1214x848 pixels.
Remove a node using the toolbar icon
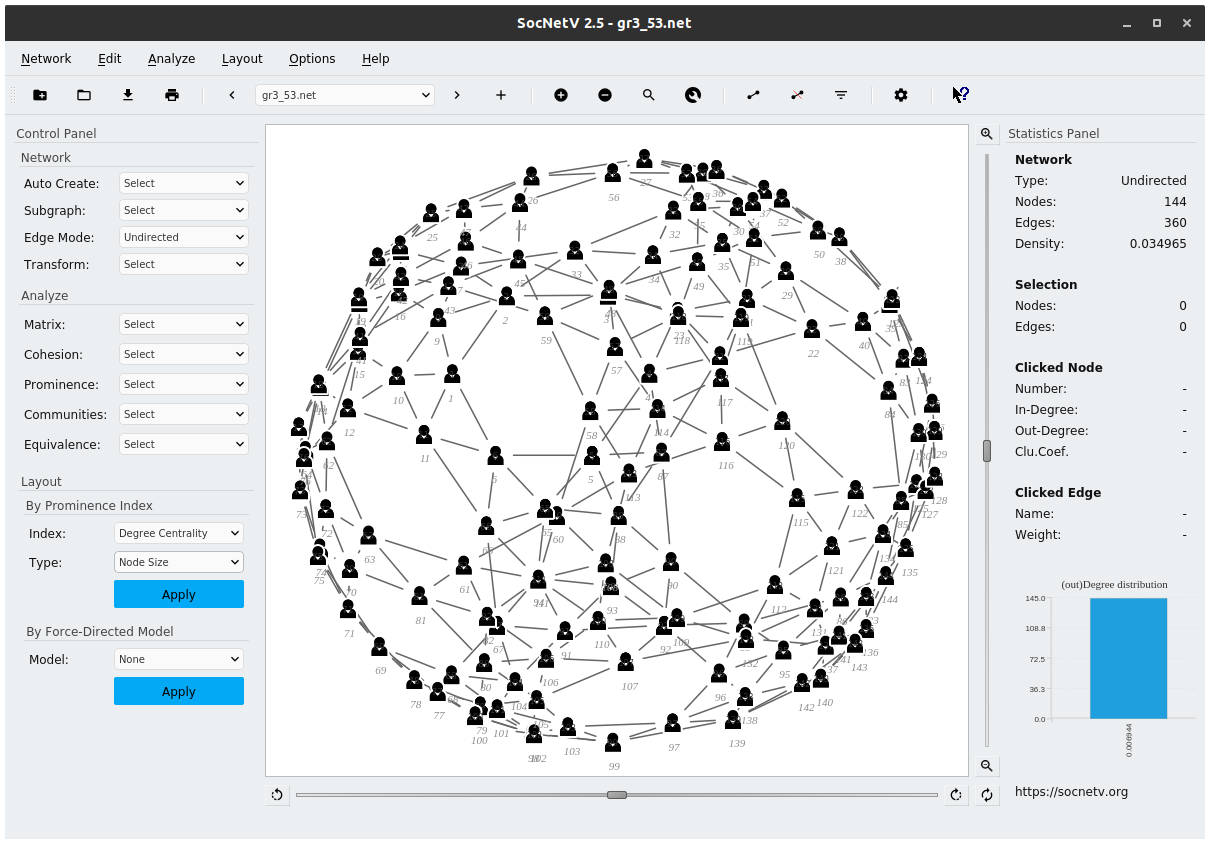tap(605, 95)
